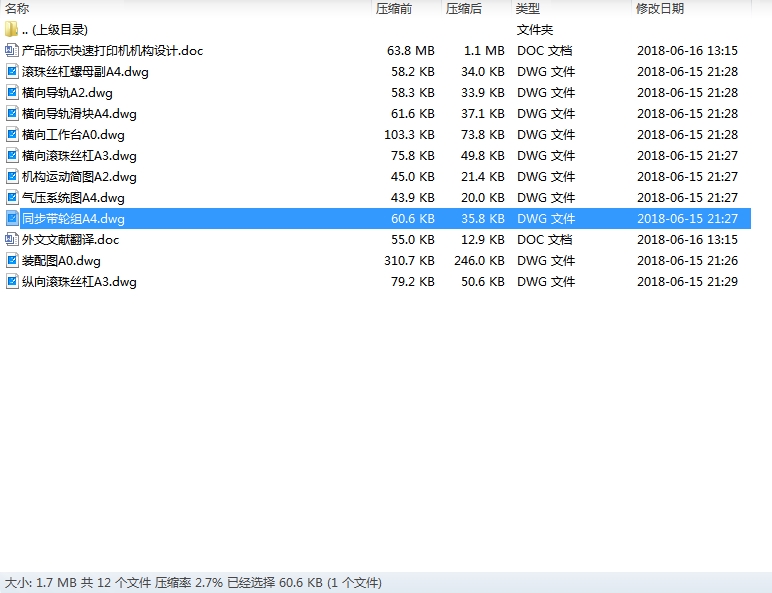
Task: Click the DWG icon of 气压系统图A4.dwg
Action: coord(12,198)
